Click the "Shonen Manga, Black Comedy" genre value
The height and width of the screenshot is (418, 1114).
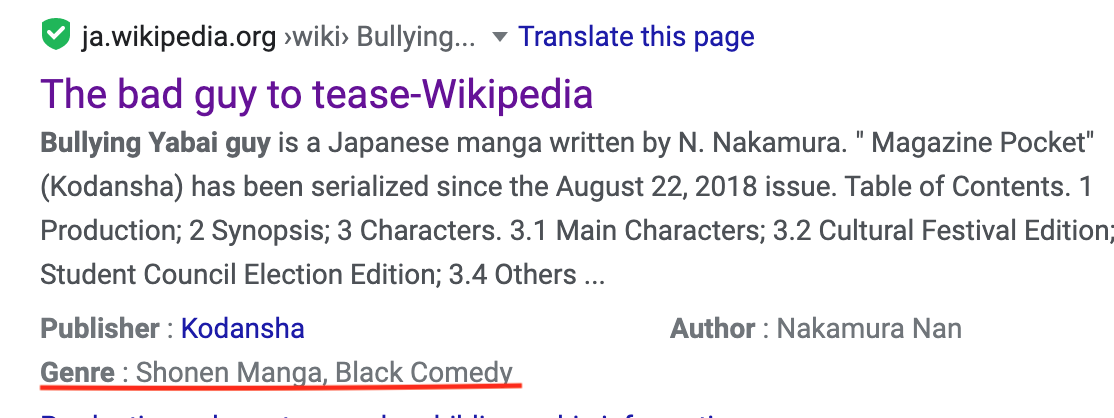[324, 373]
